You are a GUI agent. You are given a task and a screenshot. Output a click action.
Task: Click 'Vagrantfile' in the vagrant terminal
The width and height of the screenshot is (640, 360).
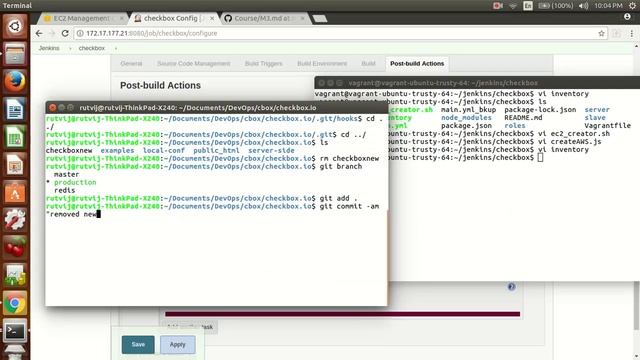[607, 126]
